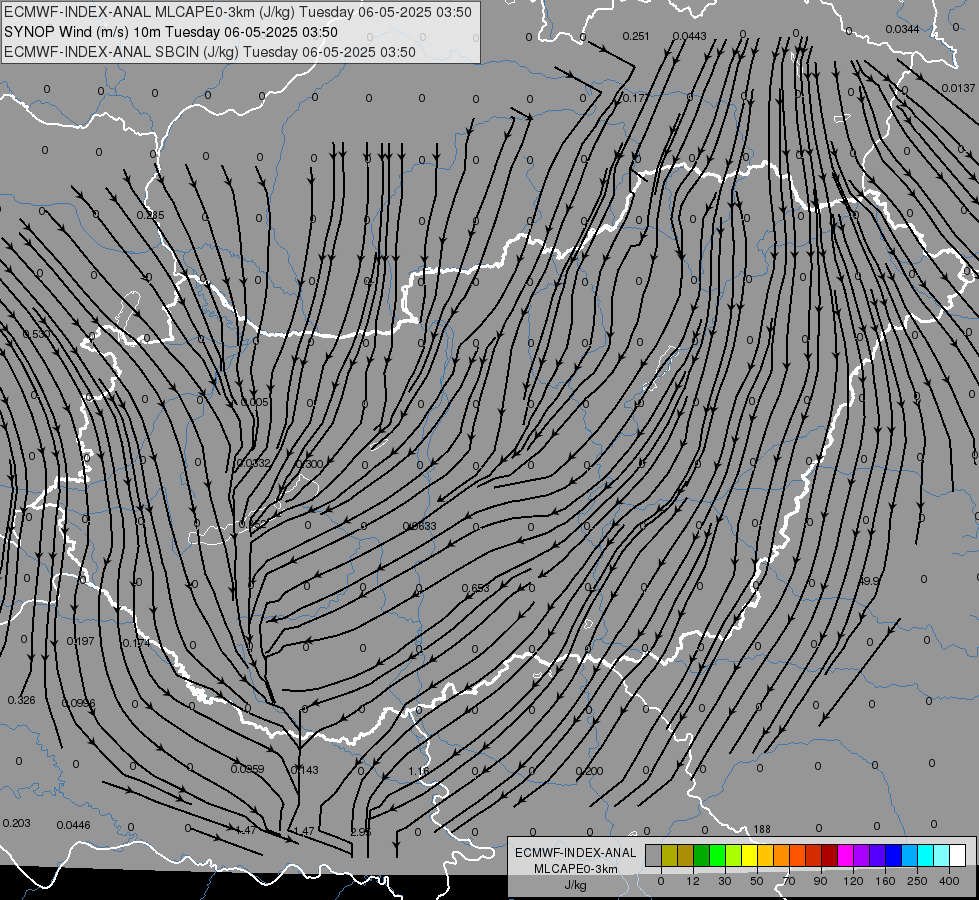Click the map value '2.95'
The height and width of the screenshot is (900, 979).
pos(361,832)
